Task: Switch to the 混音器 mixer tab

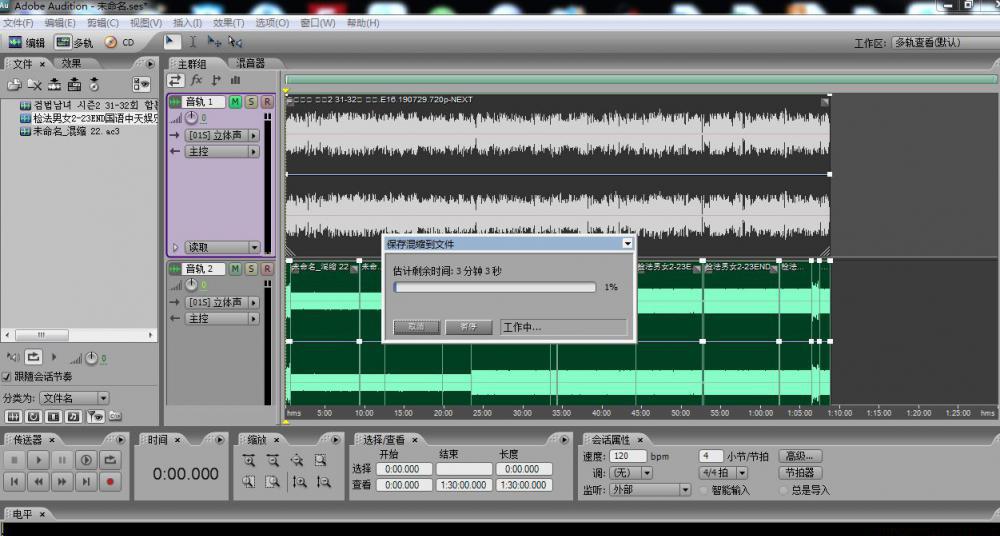Action: coord(250,63)
